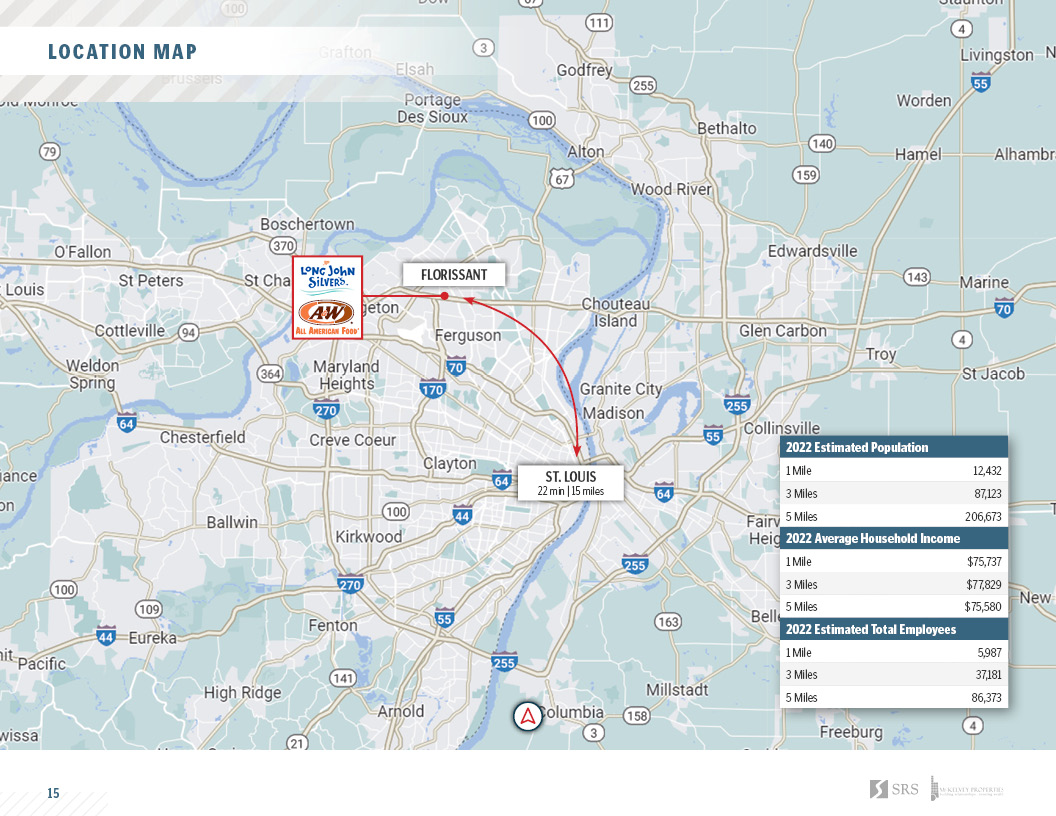Click the Interstate 64 shield near Chesterfield
This screenshot has height=816, width=1056.
coord(126,423)
